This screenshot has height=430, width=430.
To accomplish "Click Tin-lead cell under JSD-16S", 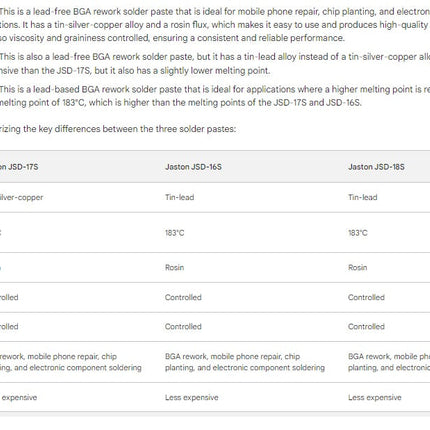I will (x=179, y=197).
